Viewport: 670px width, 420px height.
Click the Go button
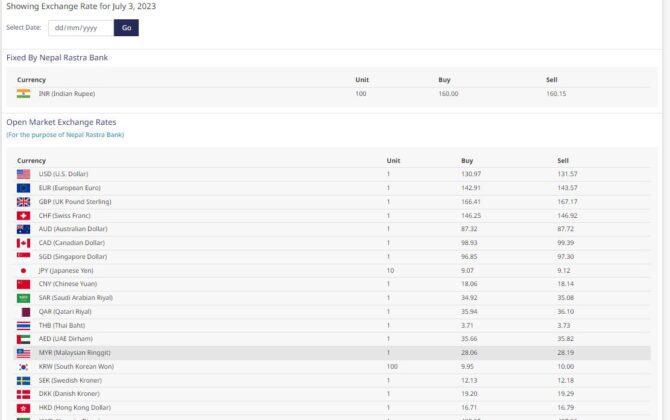point(126,28)
